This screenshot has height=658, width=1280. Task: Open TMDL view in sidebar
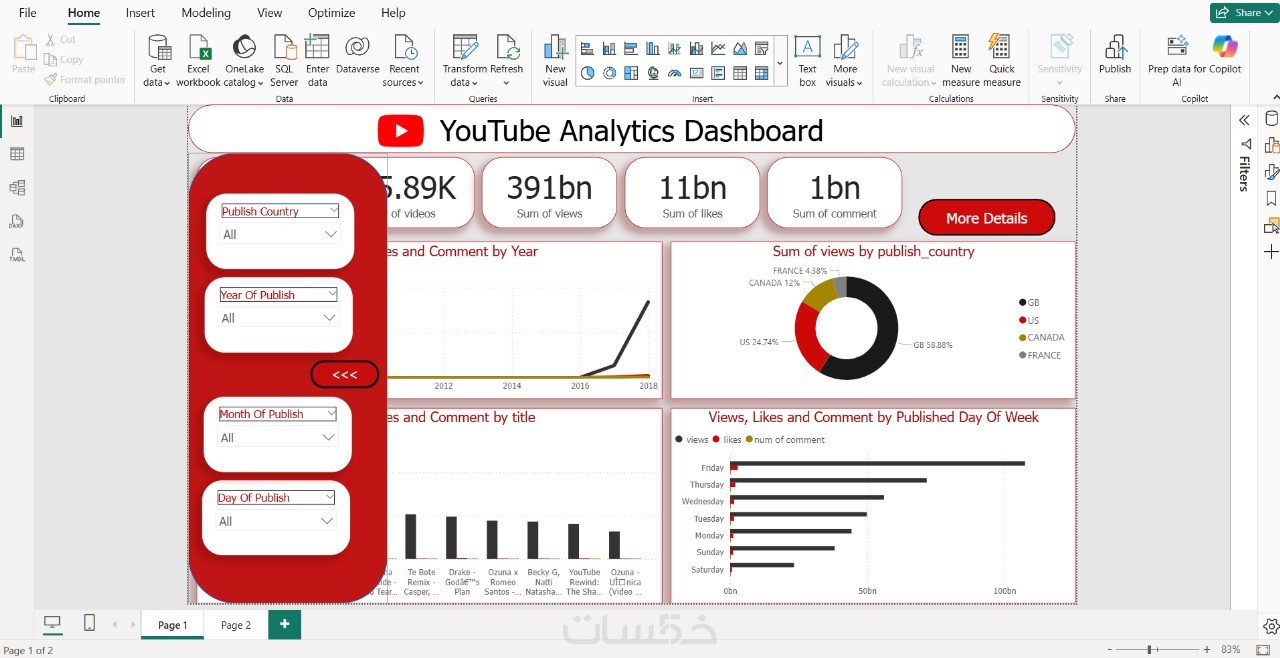coord(17,254)
